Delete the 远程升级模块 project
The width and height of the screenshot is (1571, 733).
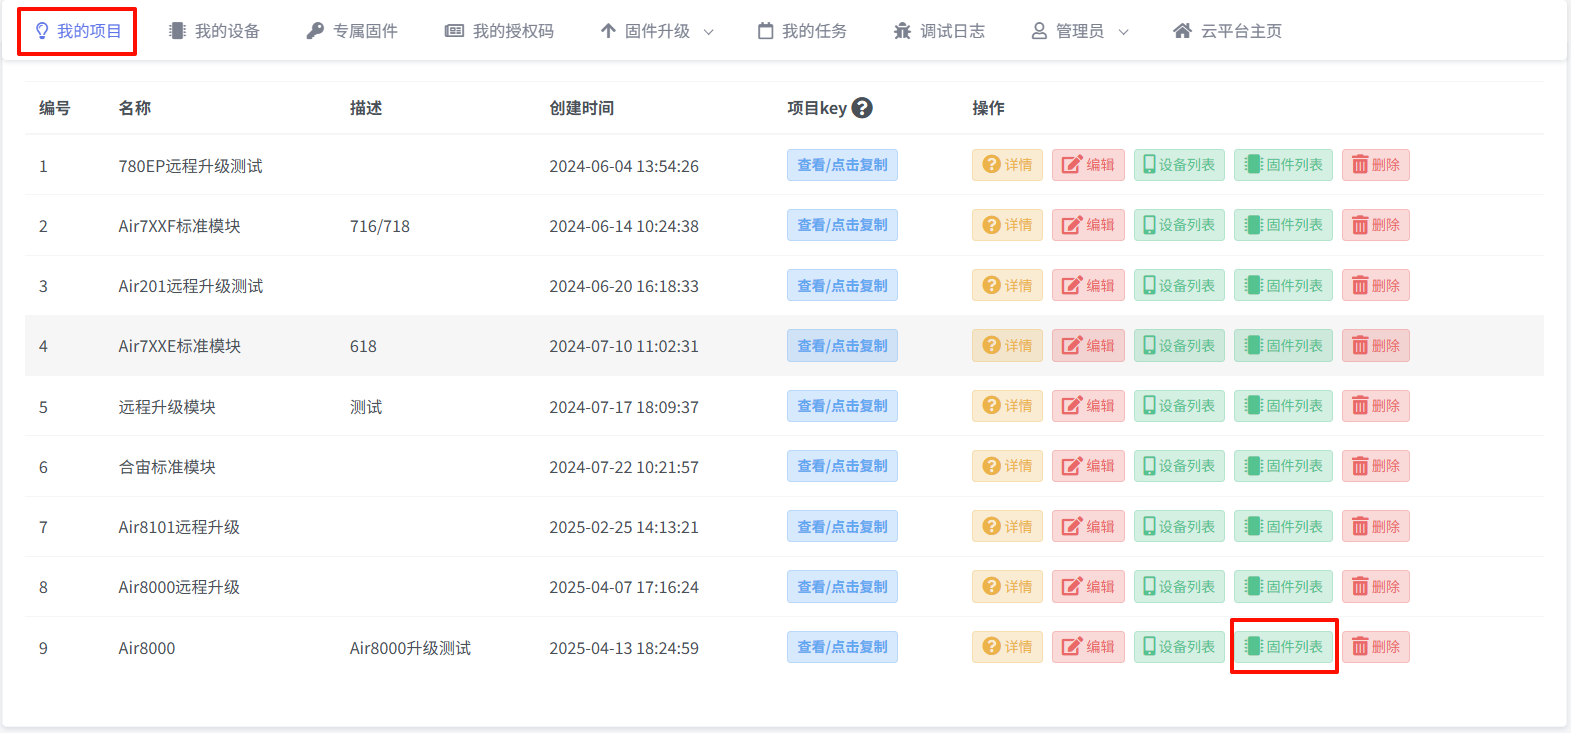(1376, 406)
